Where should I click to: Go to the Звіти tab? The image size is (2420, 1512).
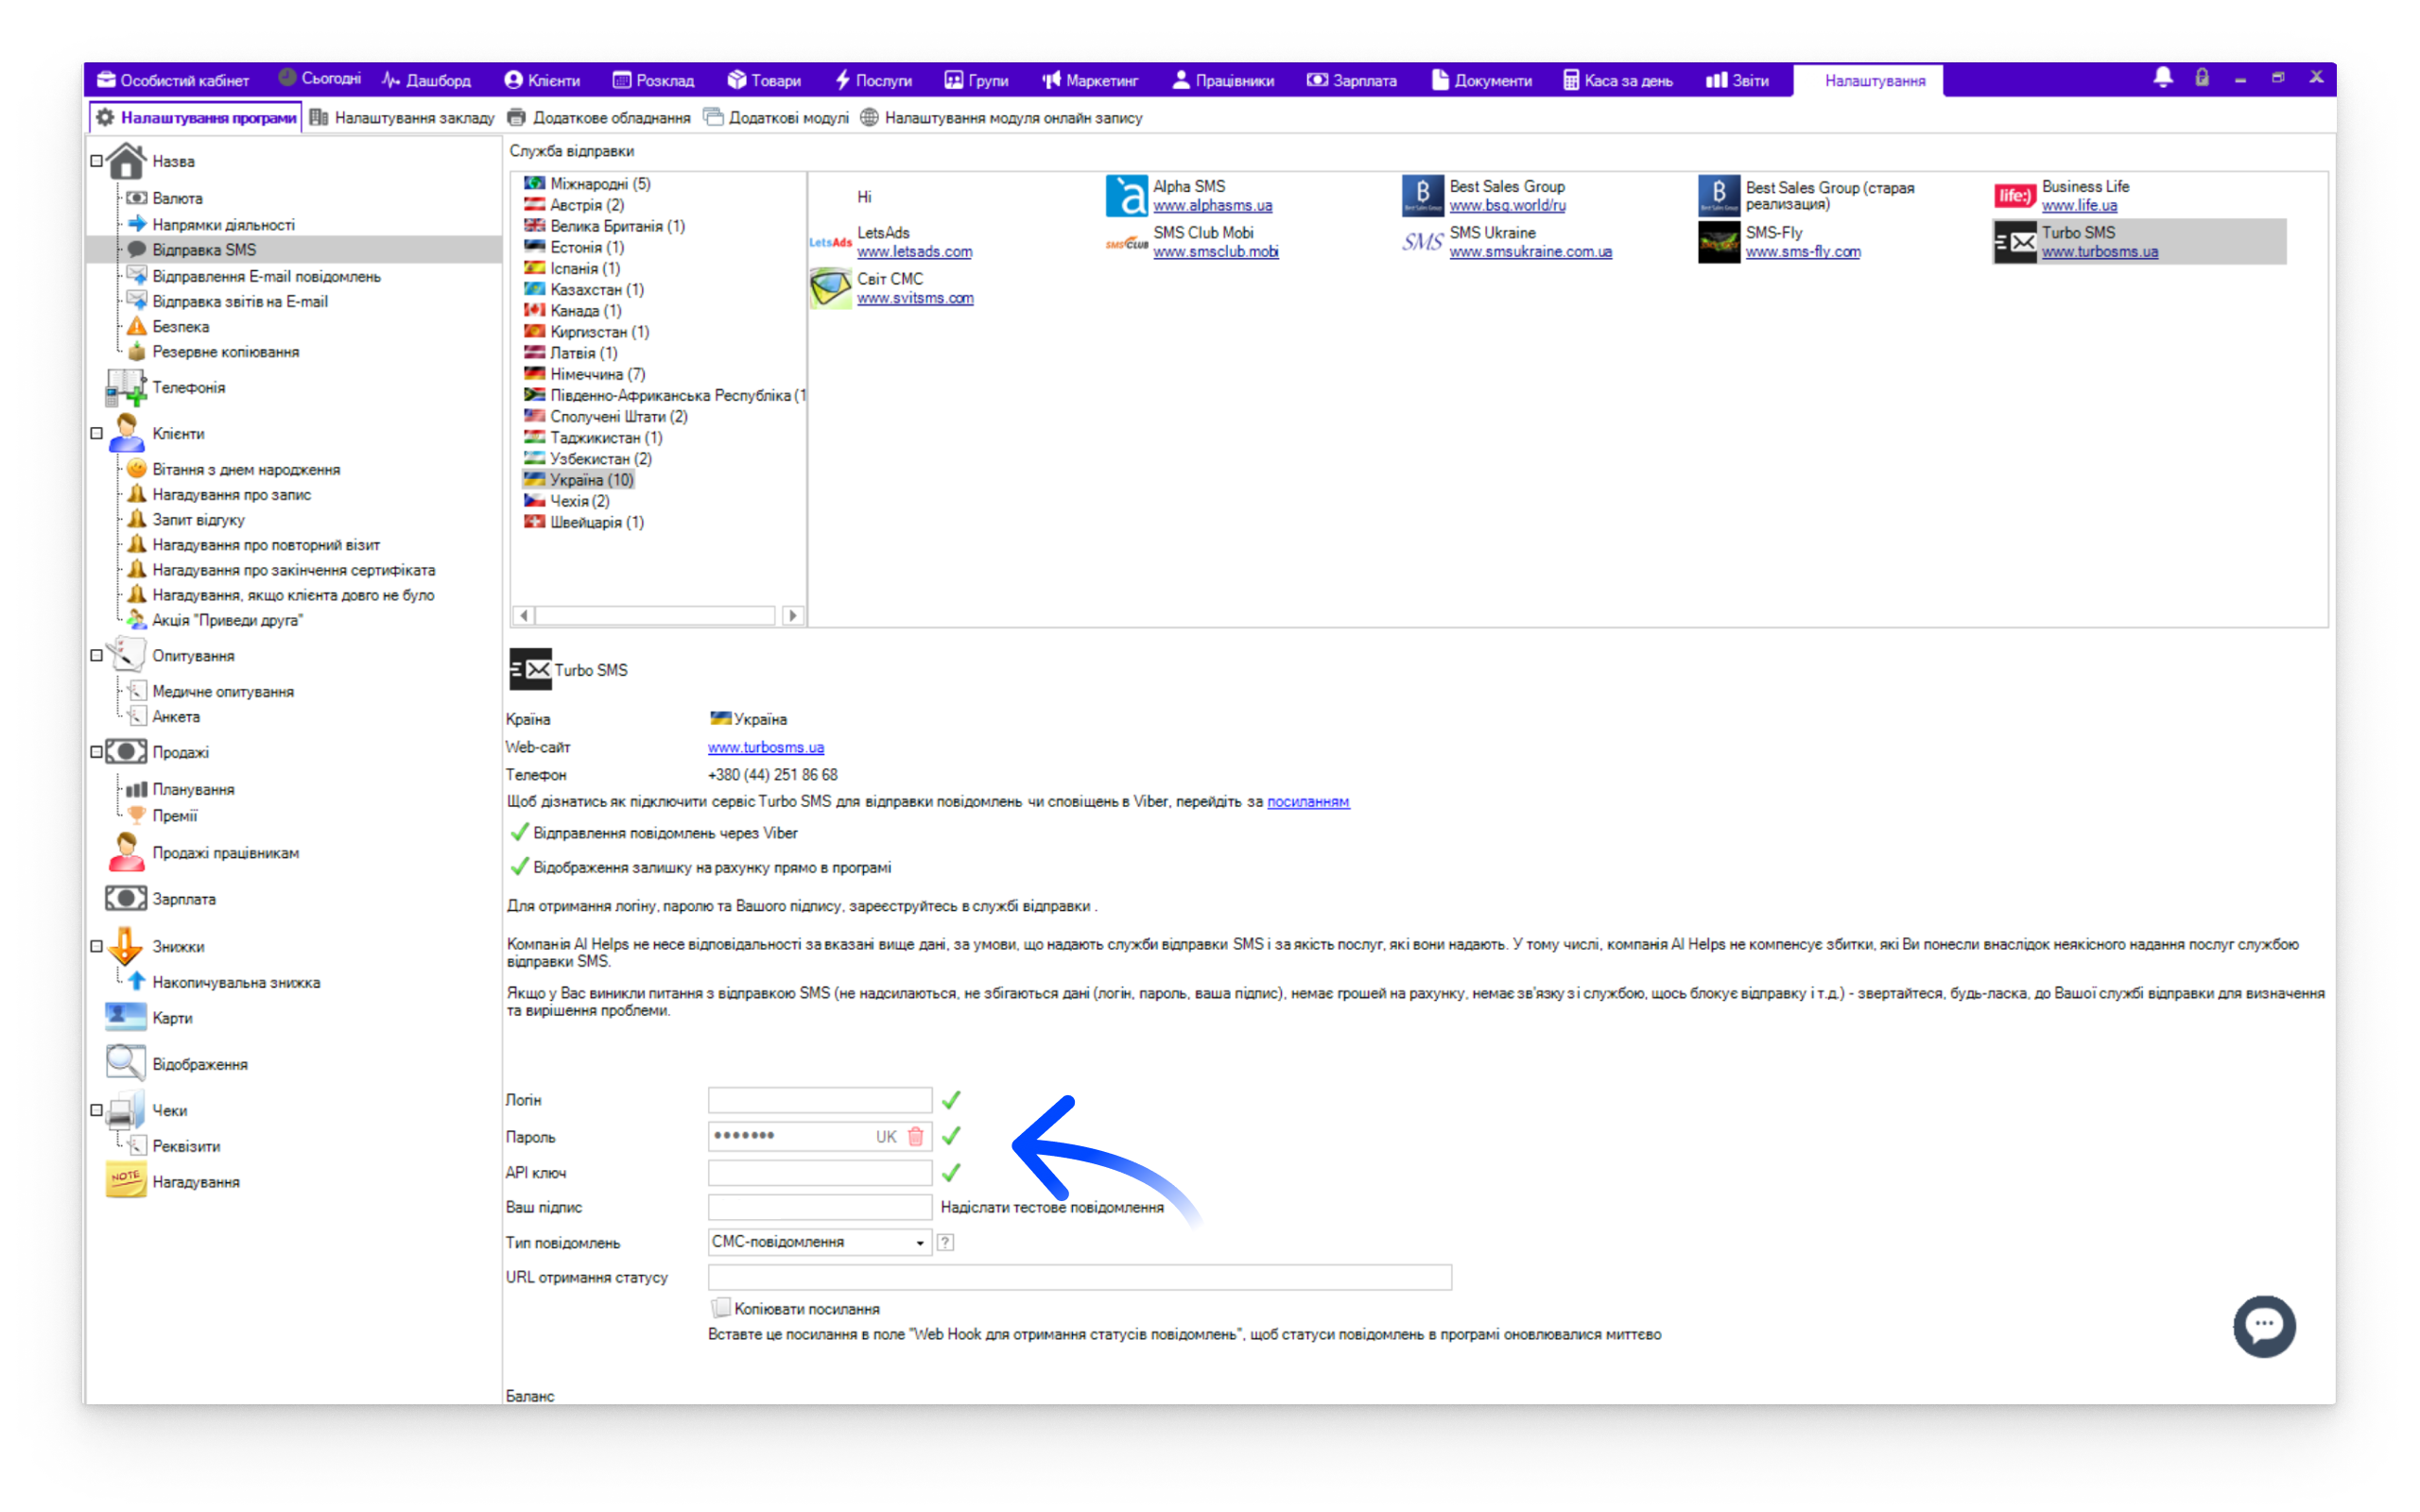click(x=1737, y=80)
